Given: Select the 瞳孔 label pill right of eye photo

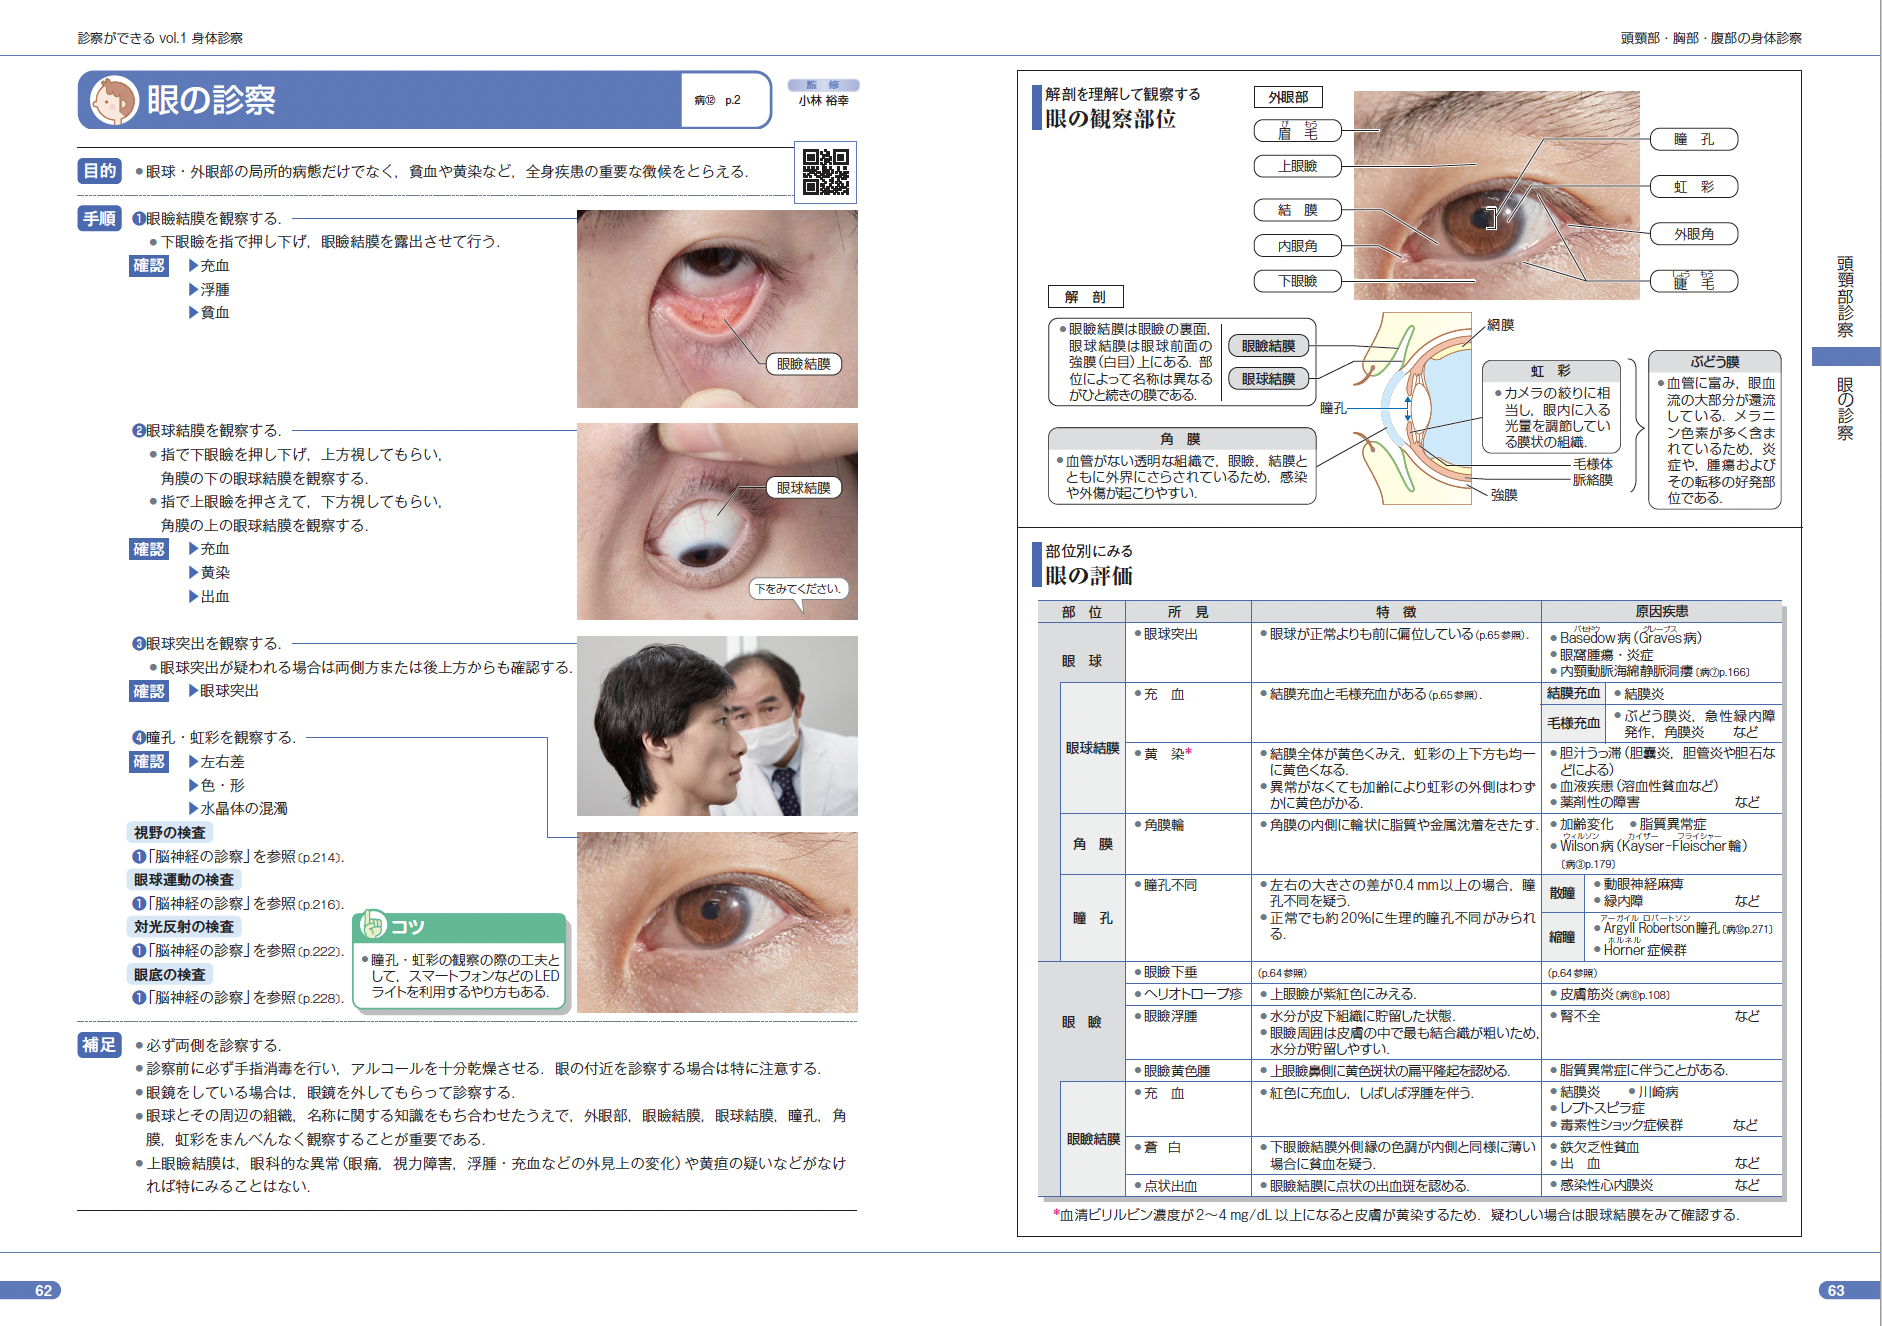Looking at the screenshot, I should [x=1693, y=139].
